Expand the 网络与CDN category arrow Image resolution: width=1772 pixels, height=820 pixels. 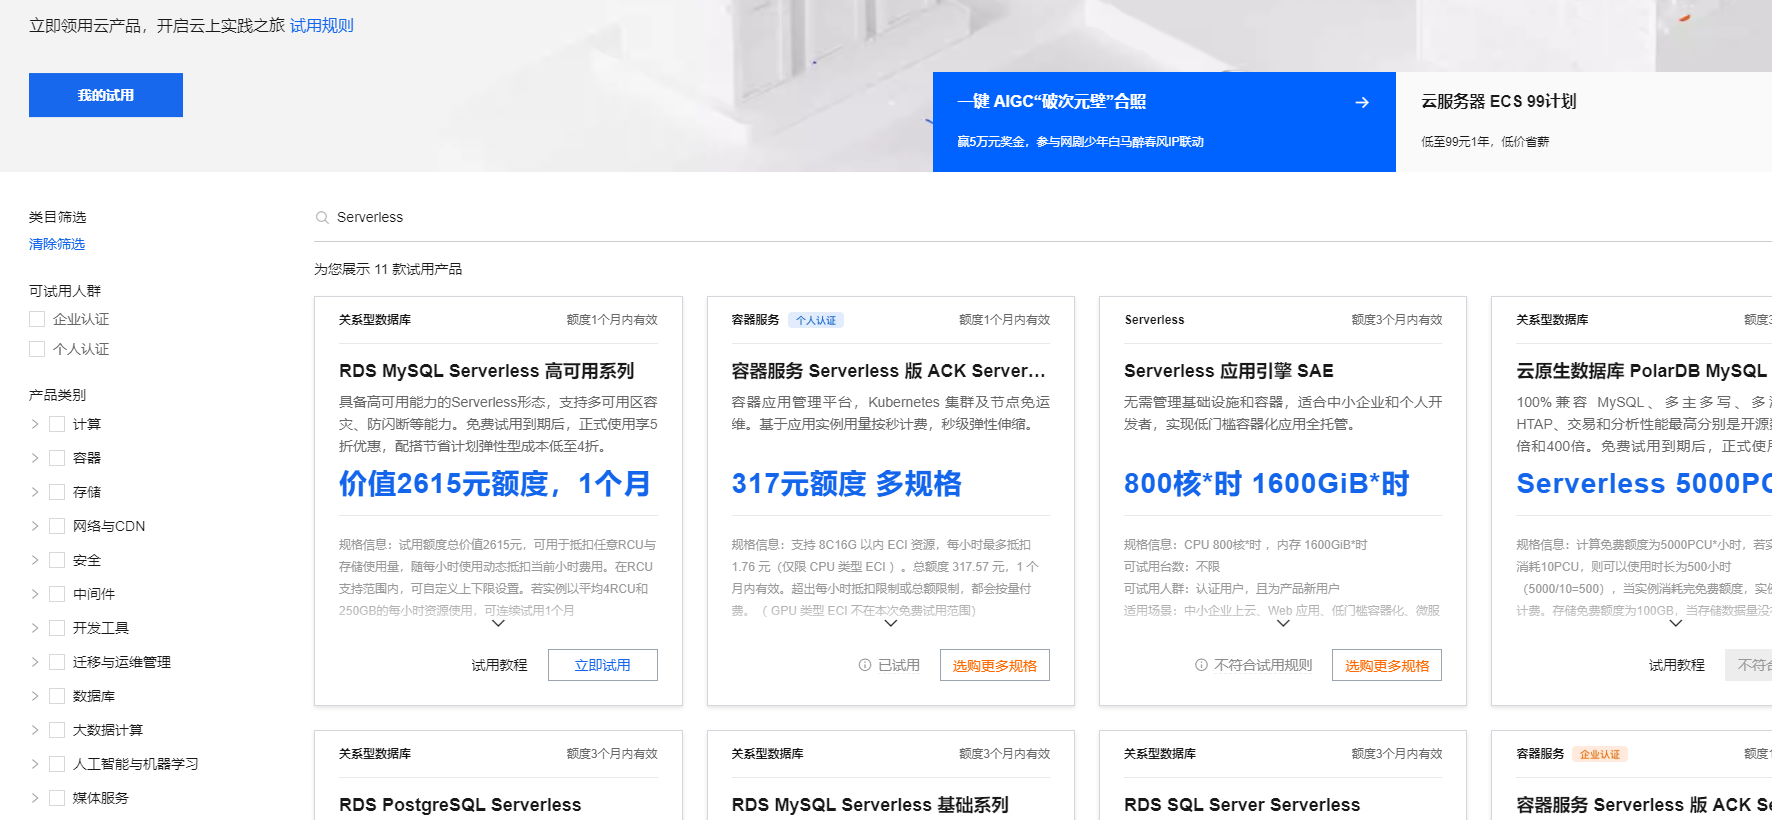click(35, 526)
